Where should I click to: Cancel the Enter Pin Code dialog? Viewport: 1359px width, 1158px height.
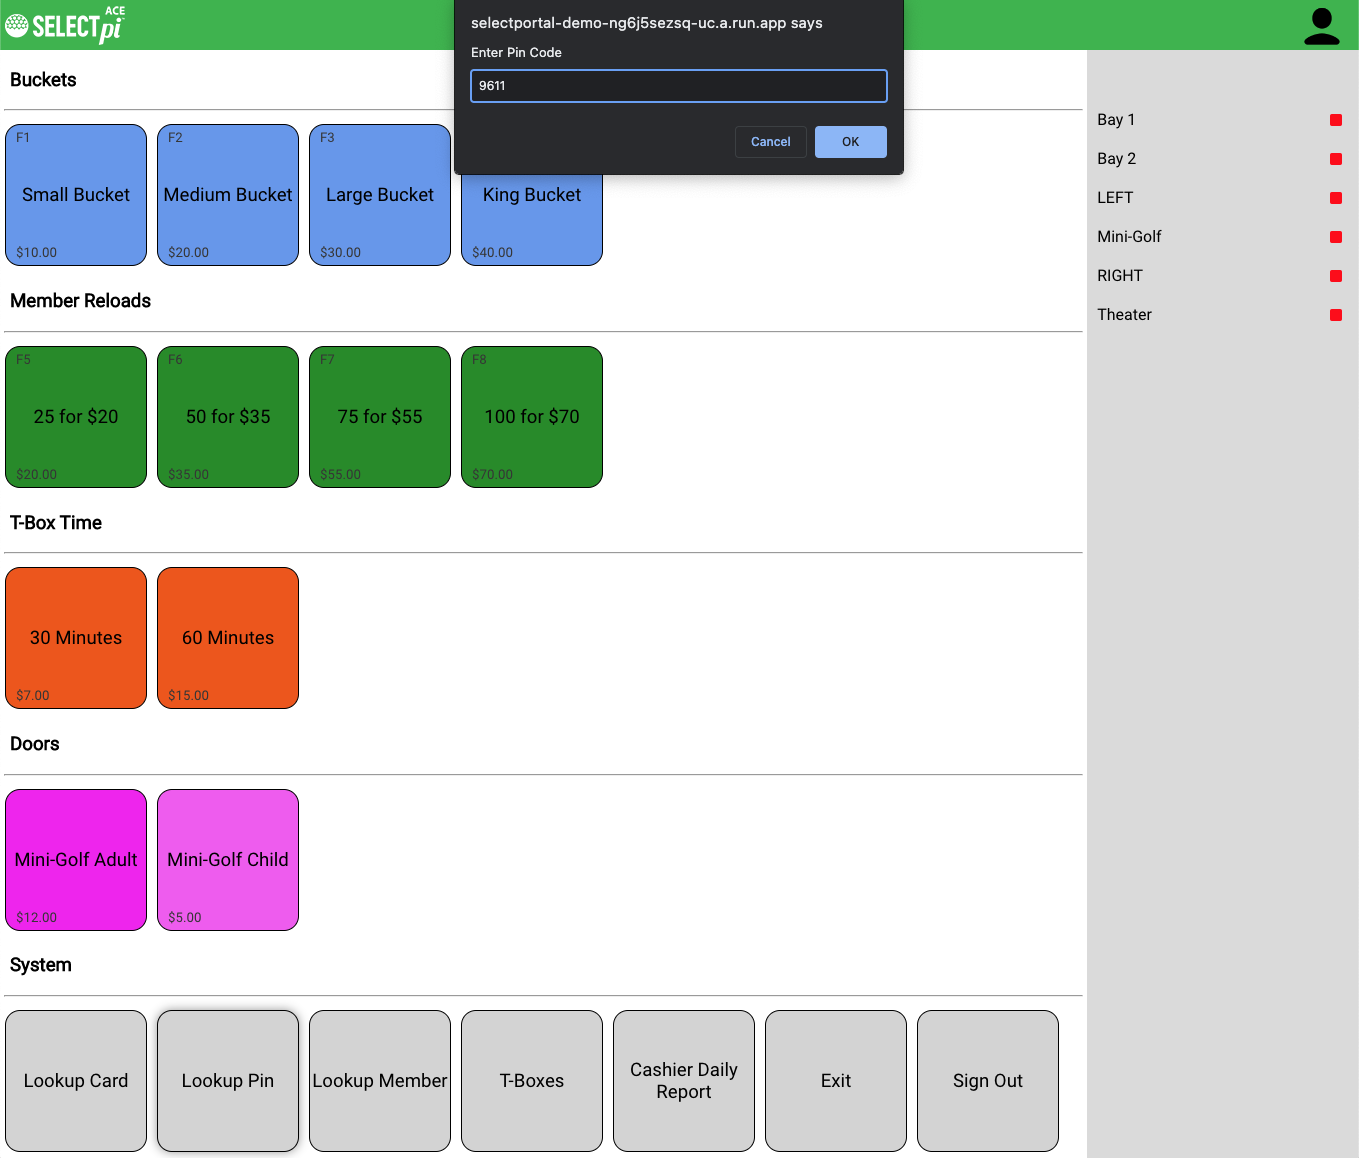coord(770,142)
